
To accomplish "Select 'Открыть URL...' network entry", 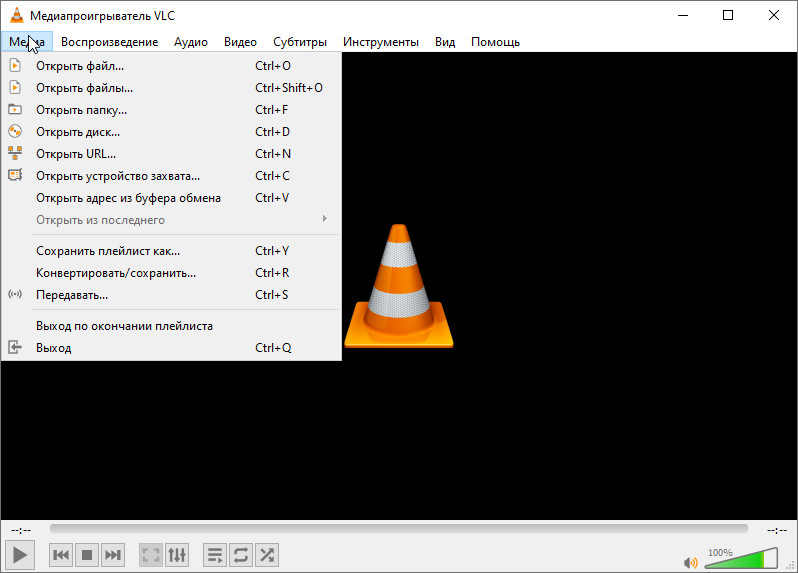I will point(76,154).
